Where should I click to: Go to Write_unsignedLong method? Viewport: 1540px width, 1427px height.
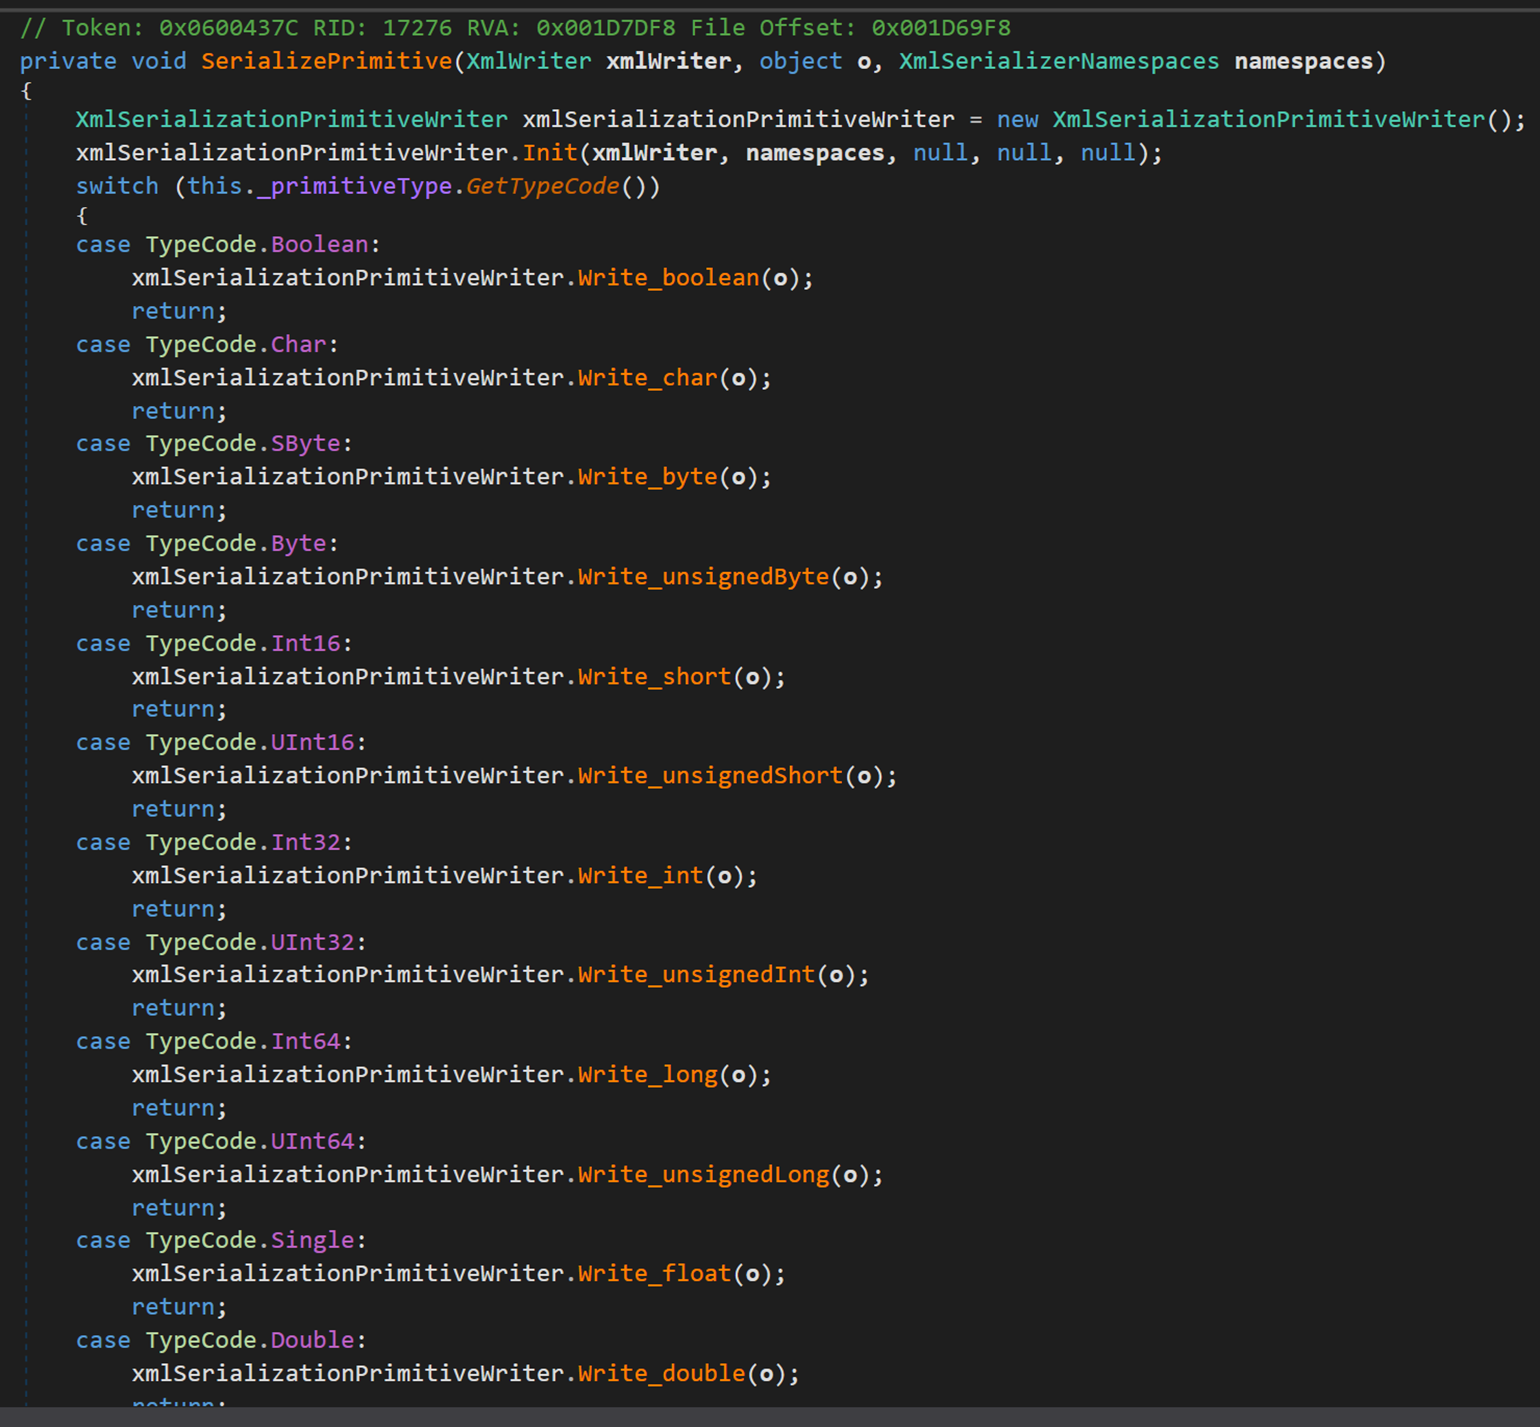coord(704,1175)
